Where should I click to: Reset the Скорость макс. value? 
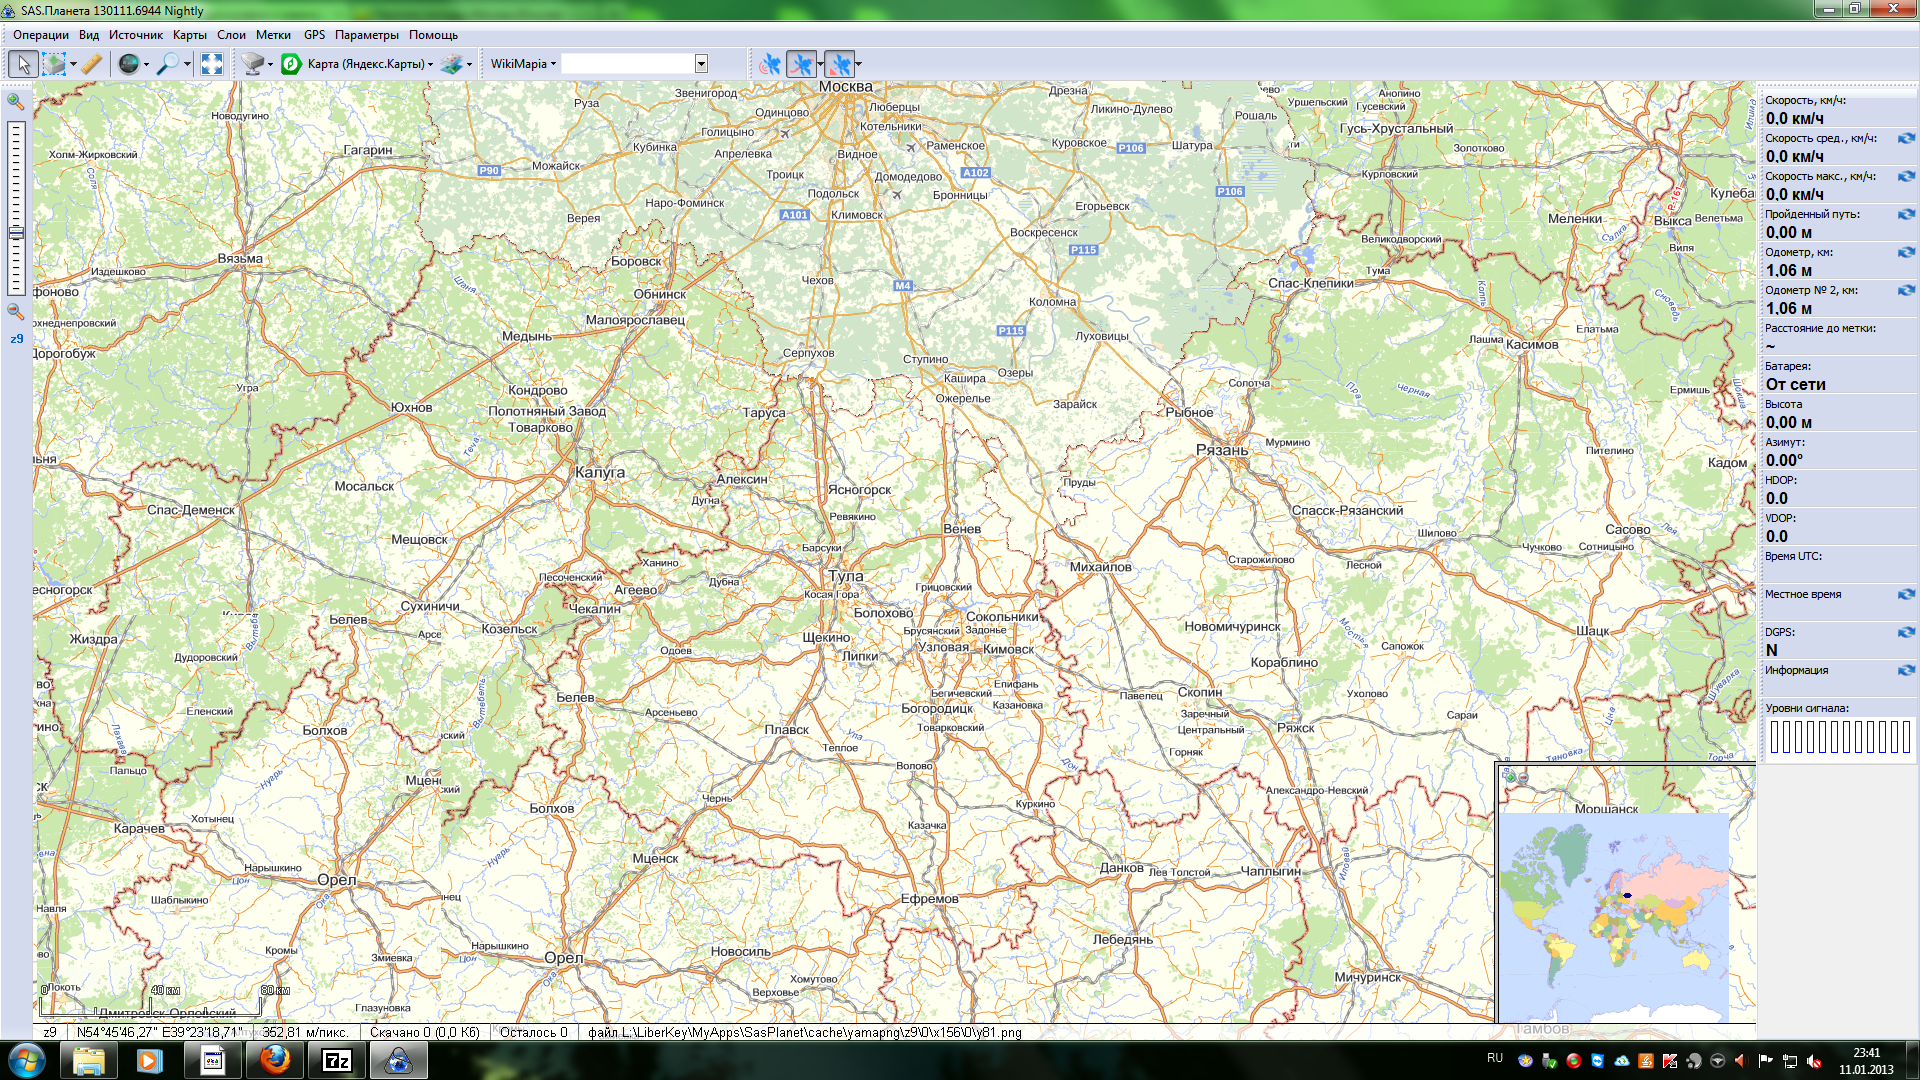1906,176
